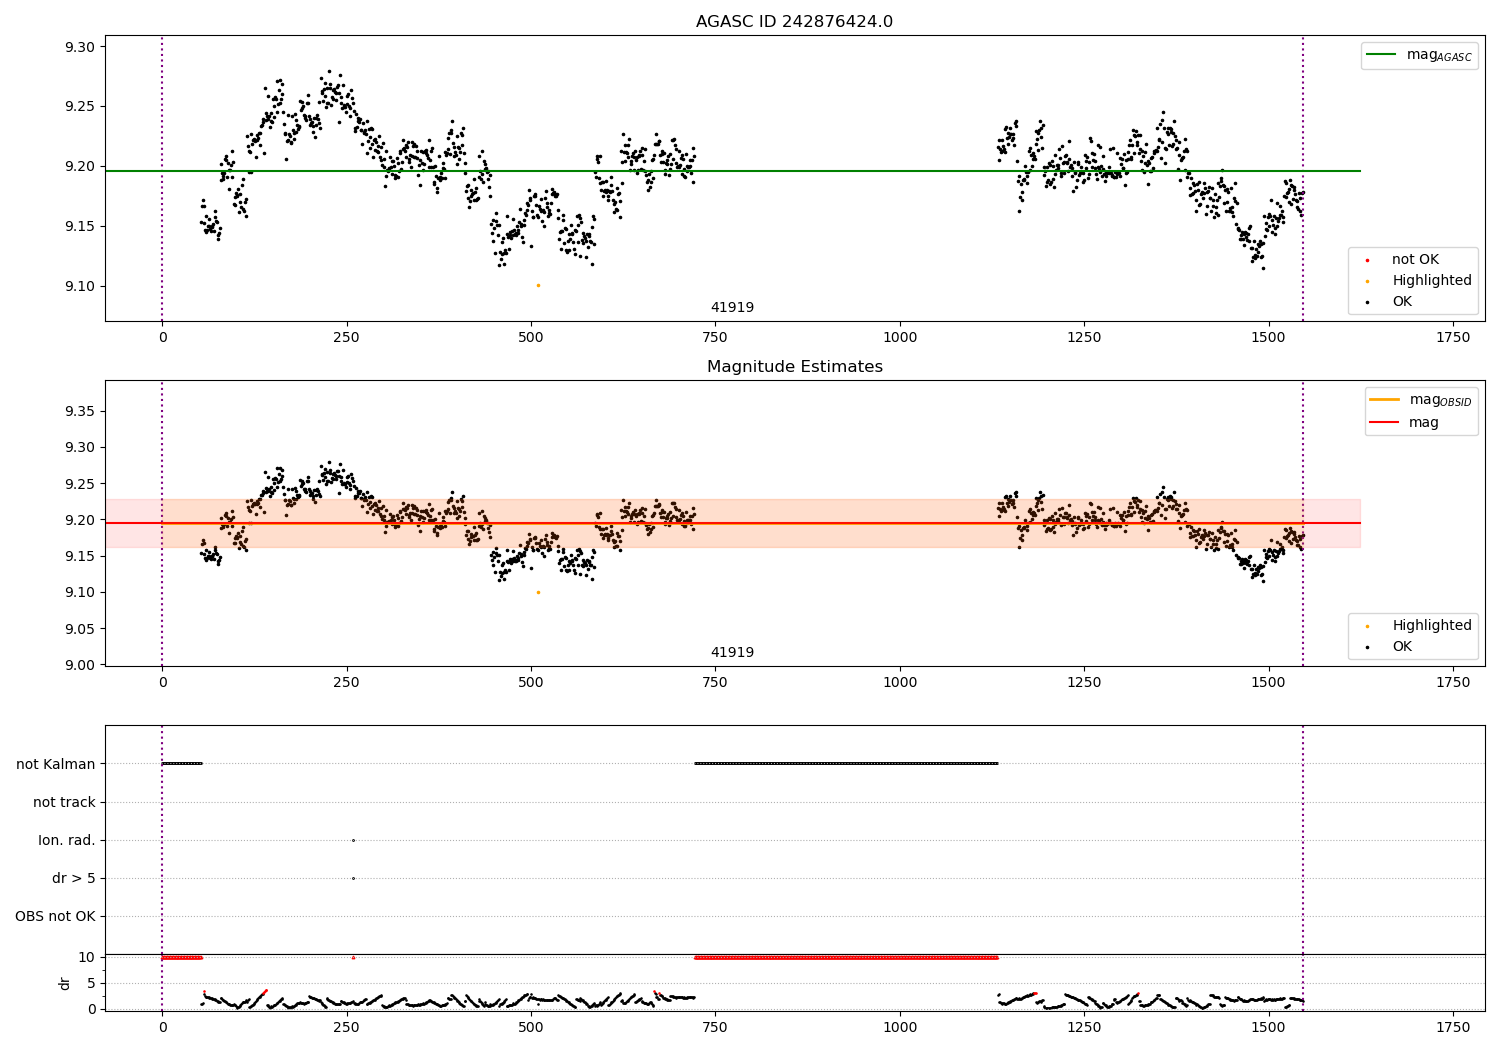1500x1050 pixels.
Task: Click the '1250' x-tick of Magnitude Estimates plot
Action: pos(1084,683)
